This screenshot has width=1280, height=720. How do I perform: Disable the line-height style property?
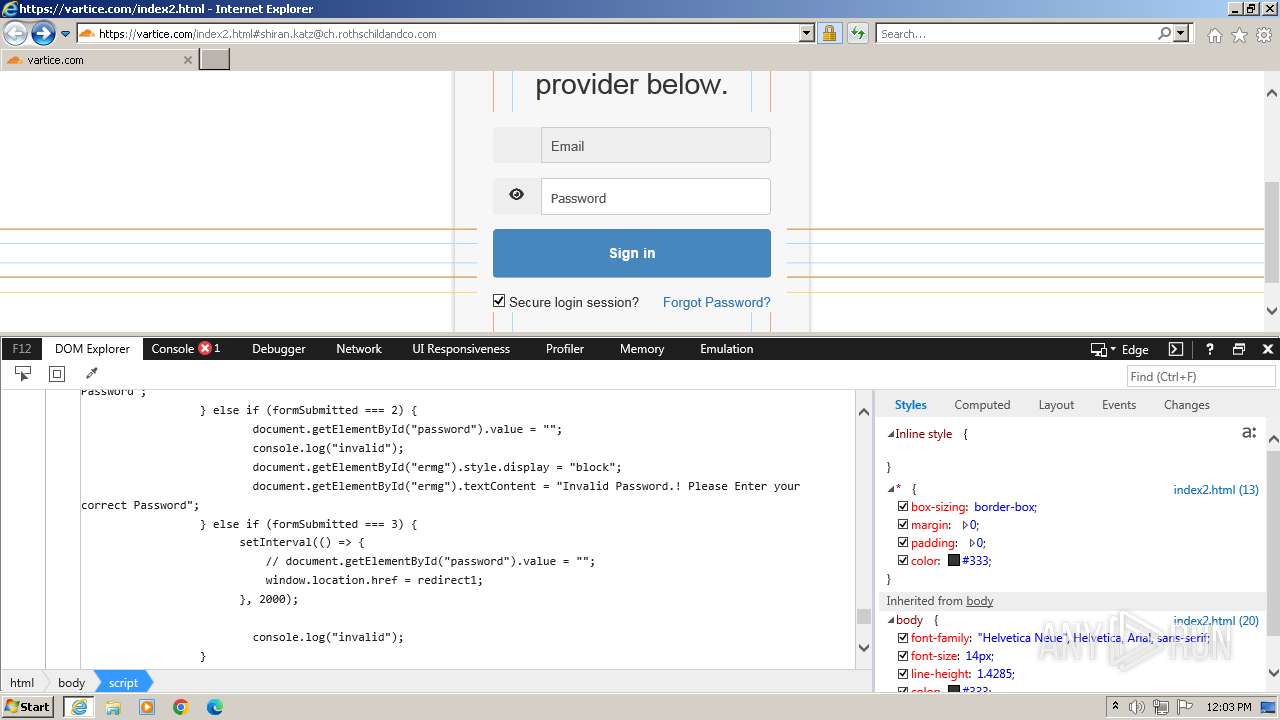point(903,674)
